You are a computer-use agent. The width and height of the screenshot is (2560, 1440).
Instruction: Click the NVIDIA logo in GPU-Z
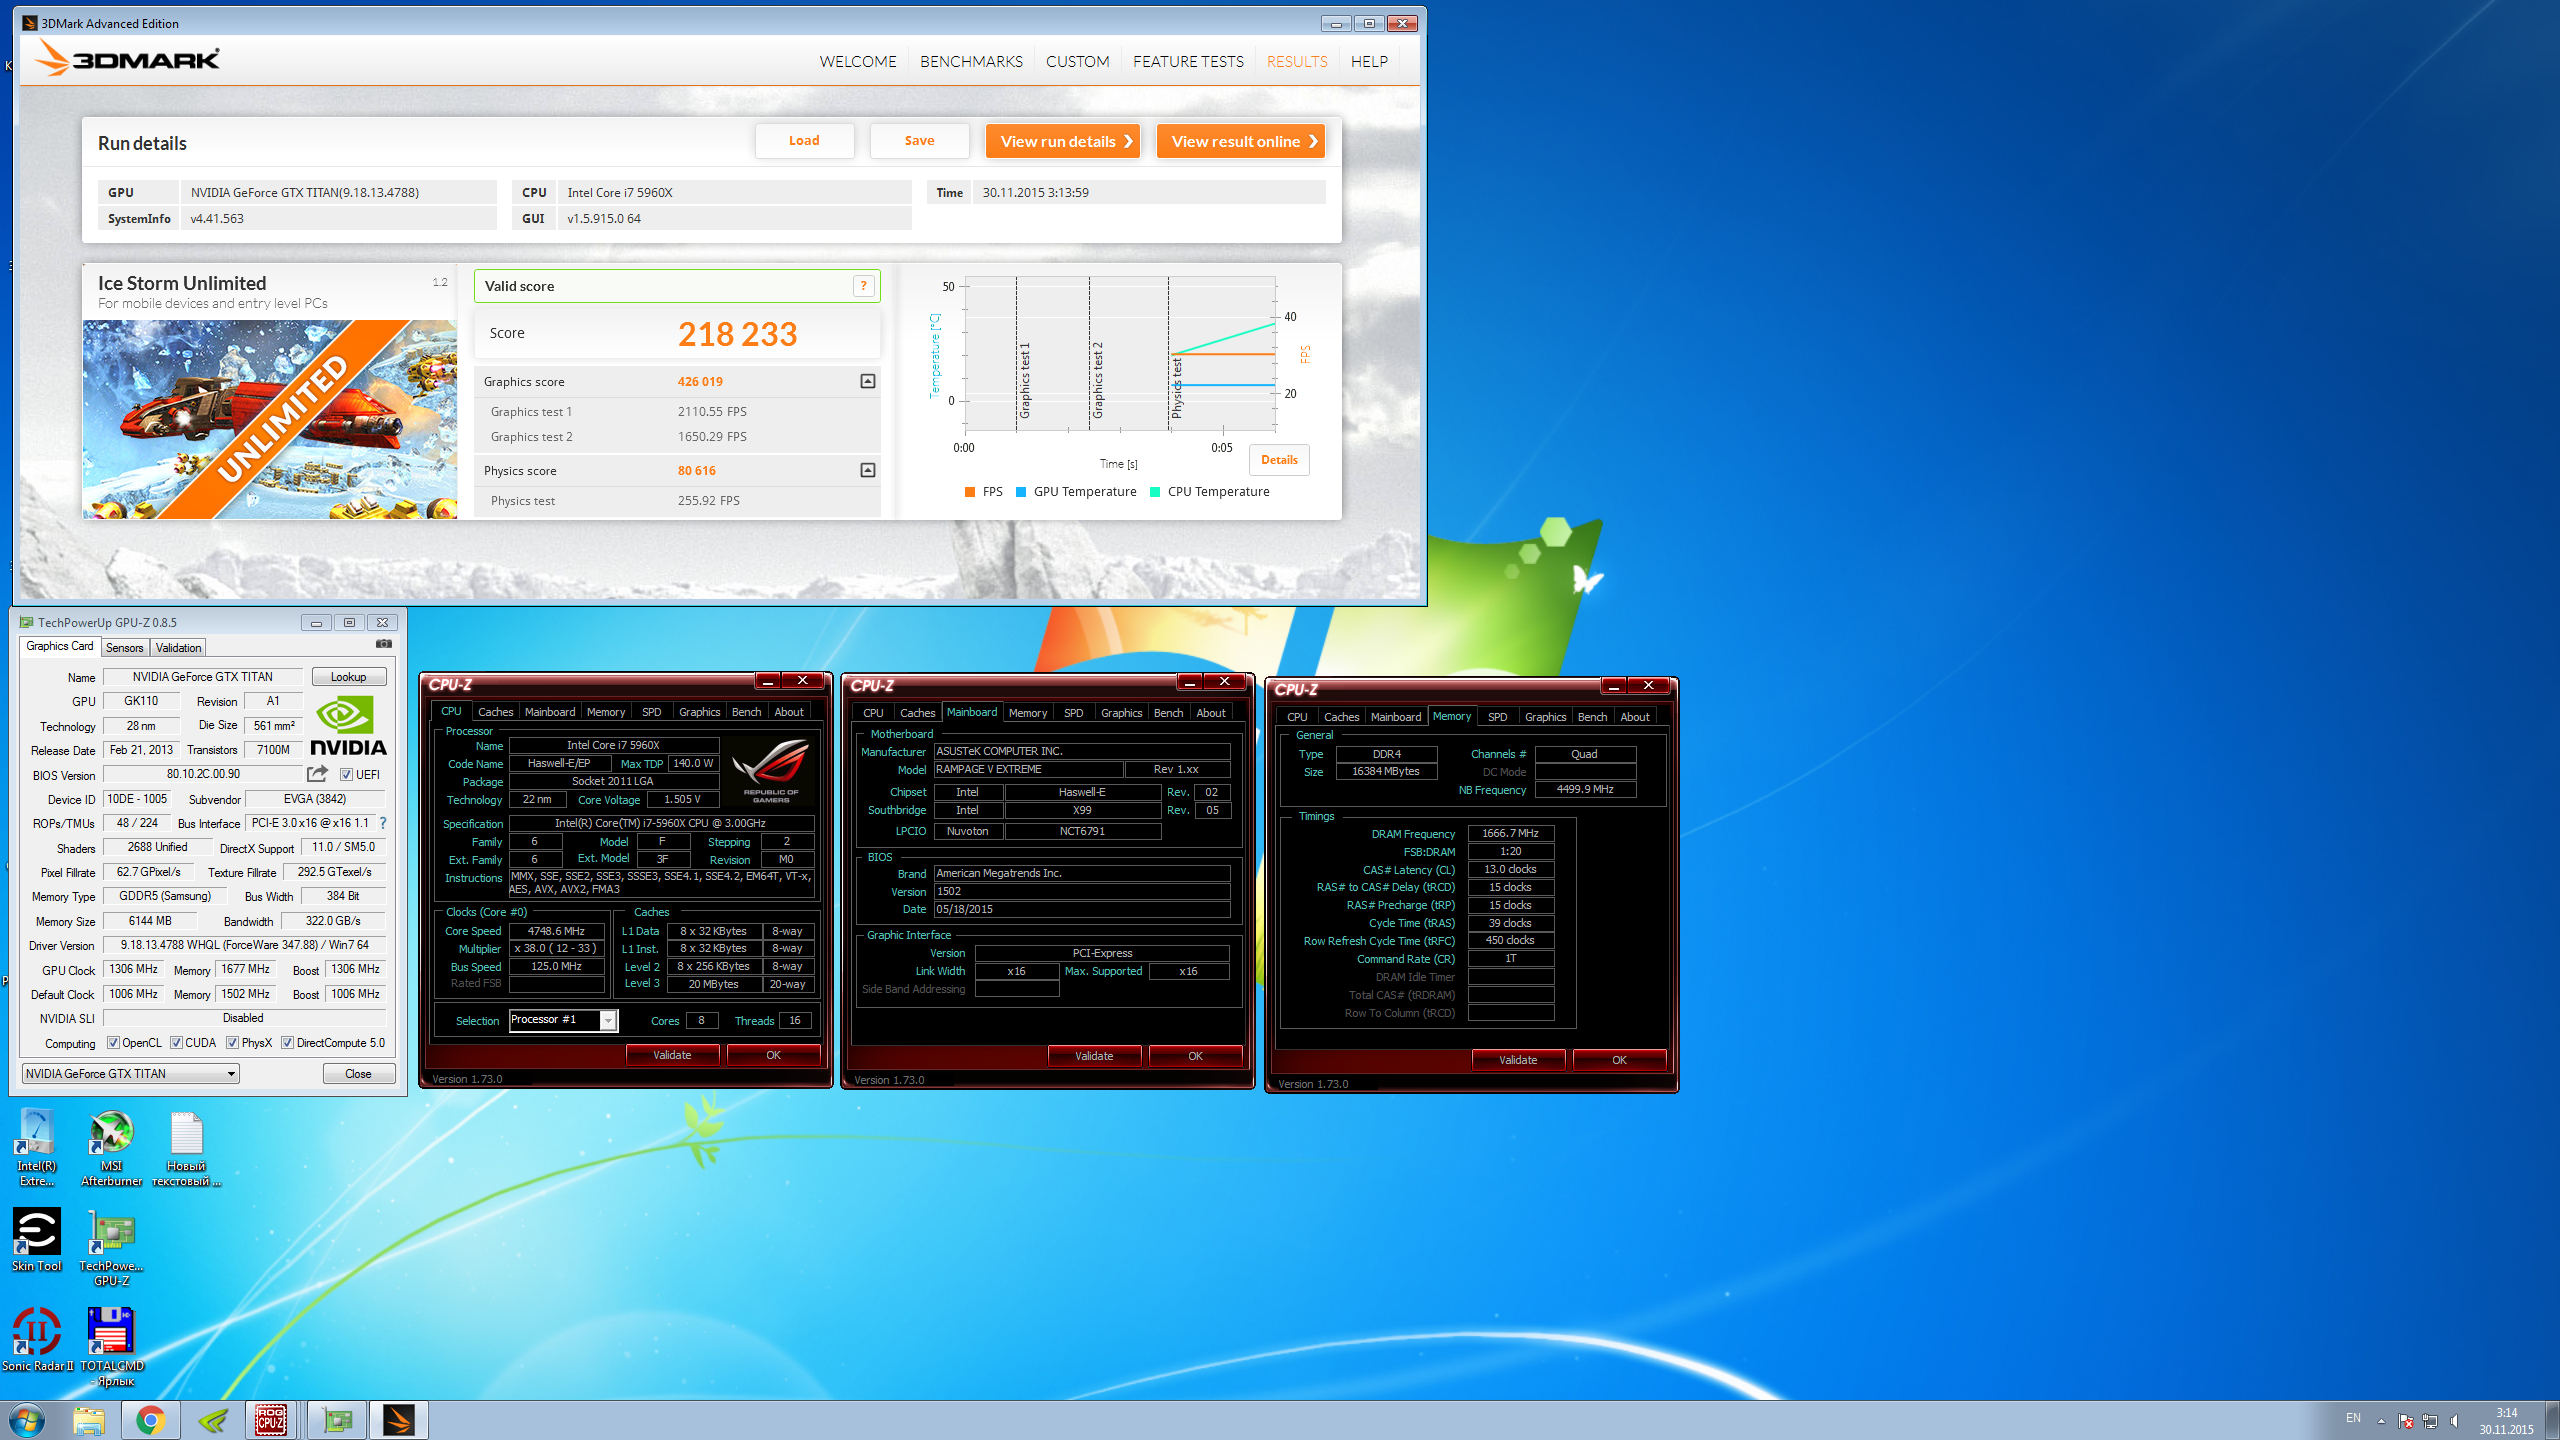click(x=348, y=725)
